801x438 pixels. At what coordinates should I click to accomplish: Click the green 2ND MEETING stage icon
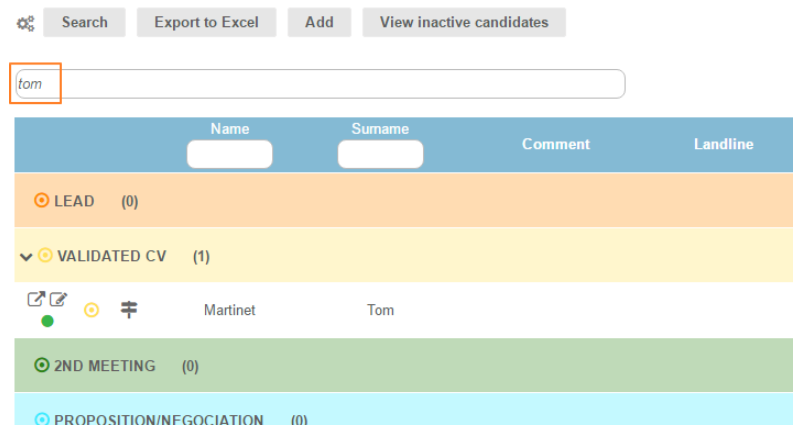(41, 366)
